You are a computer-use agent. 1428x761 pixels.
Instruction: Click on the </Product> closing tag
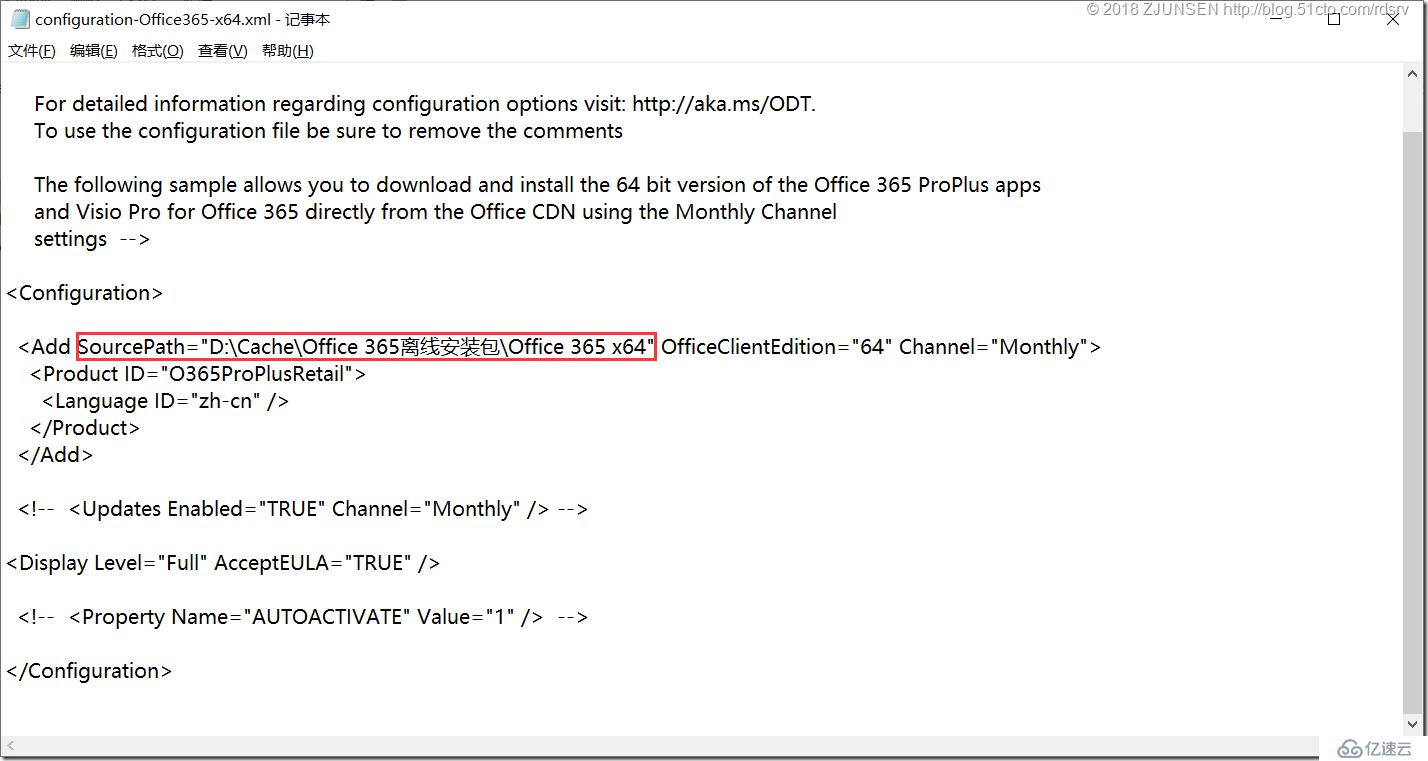(x=85, y=428)
